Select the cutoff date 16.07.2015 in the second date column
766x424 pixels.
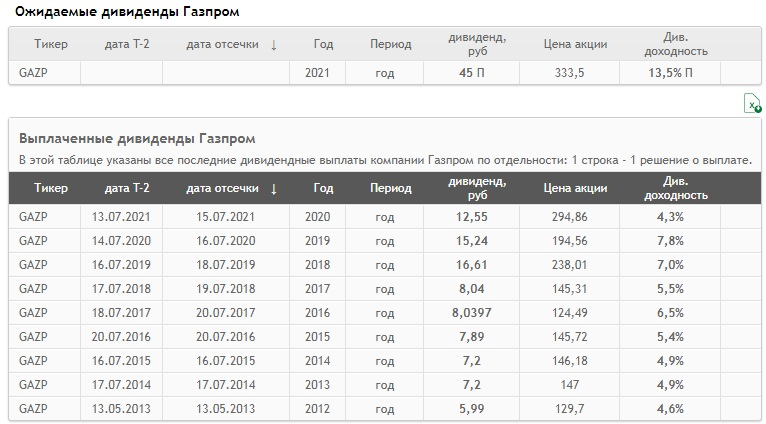[226, 360]
